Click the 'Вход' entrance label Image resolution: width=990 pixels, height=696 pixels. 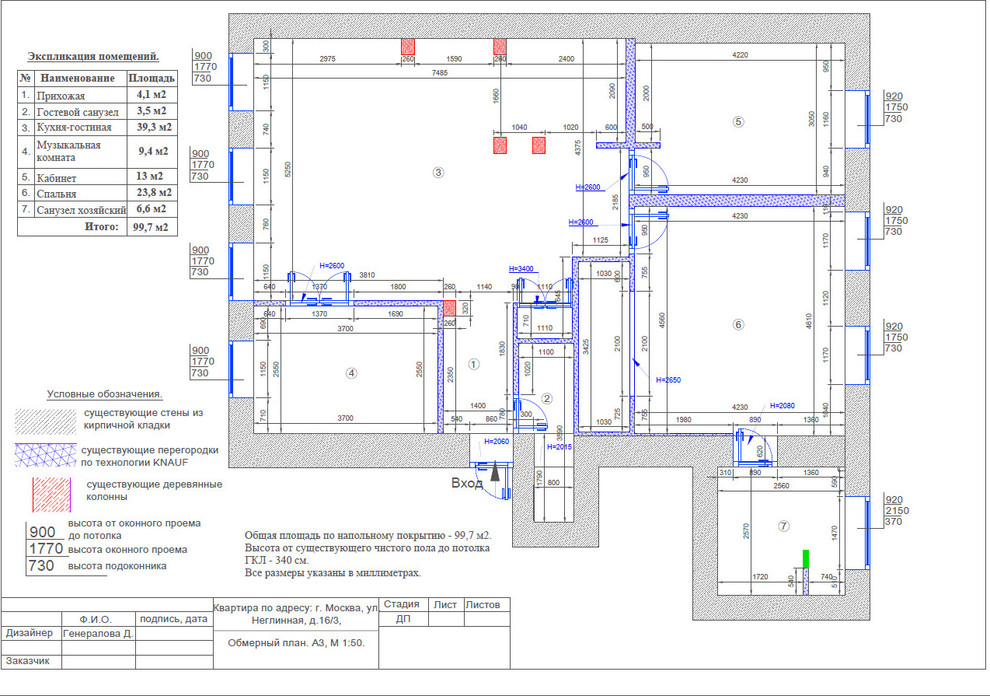tap(467, 483)
